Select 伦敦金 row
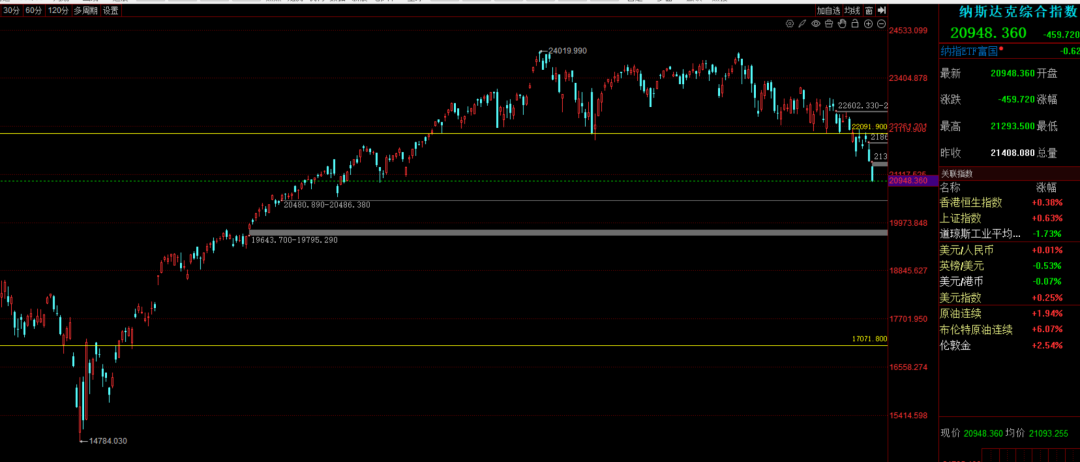1080x462 pixels. pyautogui.click(x=1010, y=345)
